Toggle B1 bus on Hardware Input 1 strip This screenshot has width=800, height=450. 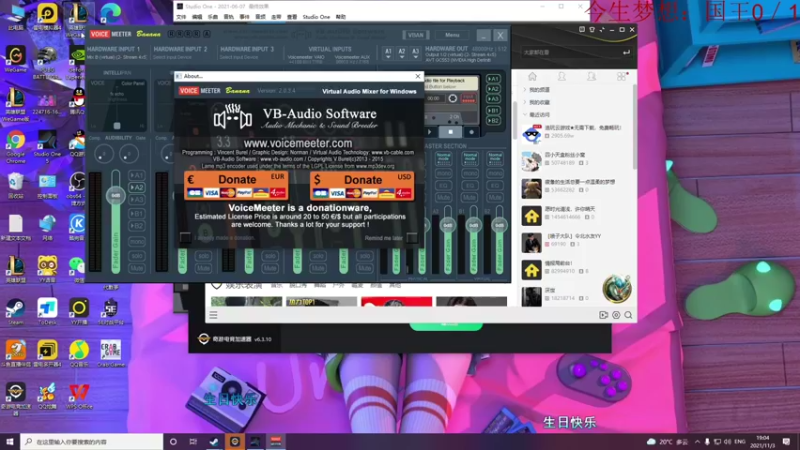pyautogui.click(x=137, y=214)
